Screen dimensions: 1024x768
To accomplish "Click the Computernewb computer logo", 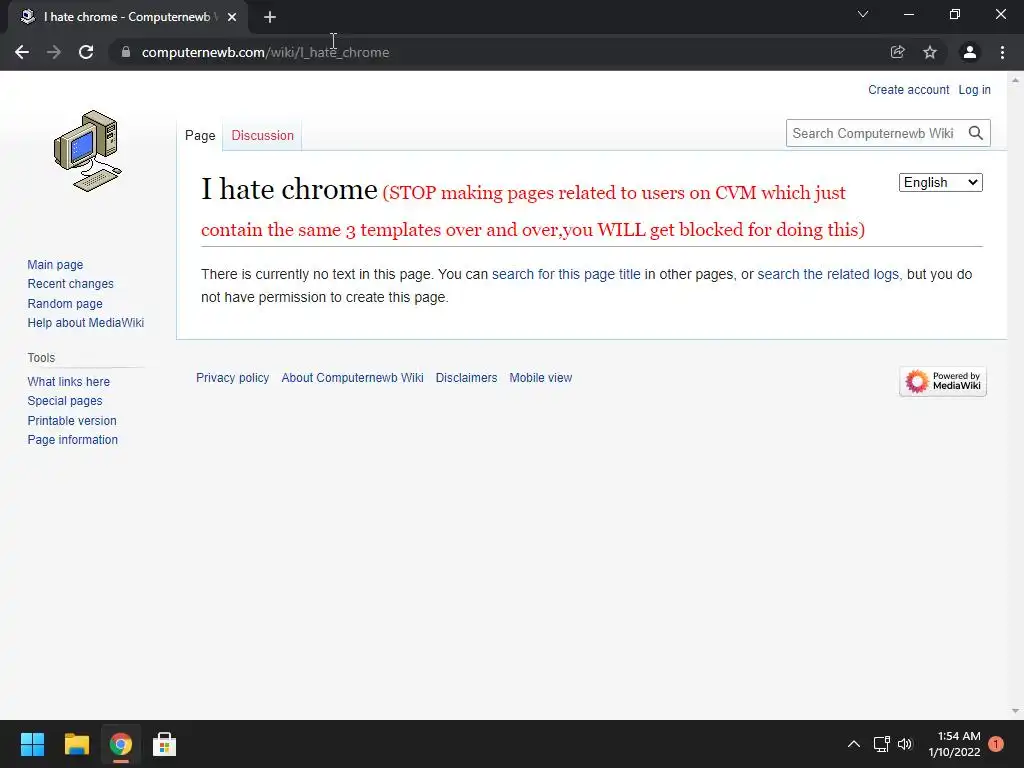I will pyautogui.click(x=88, y=151).
